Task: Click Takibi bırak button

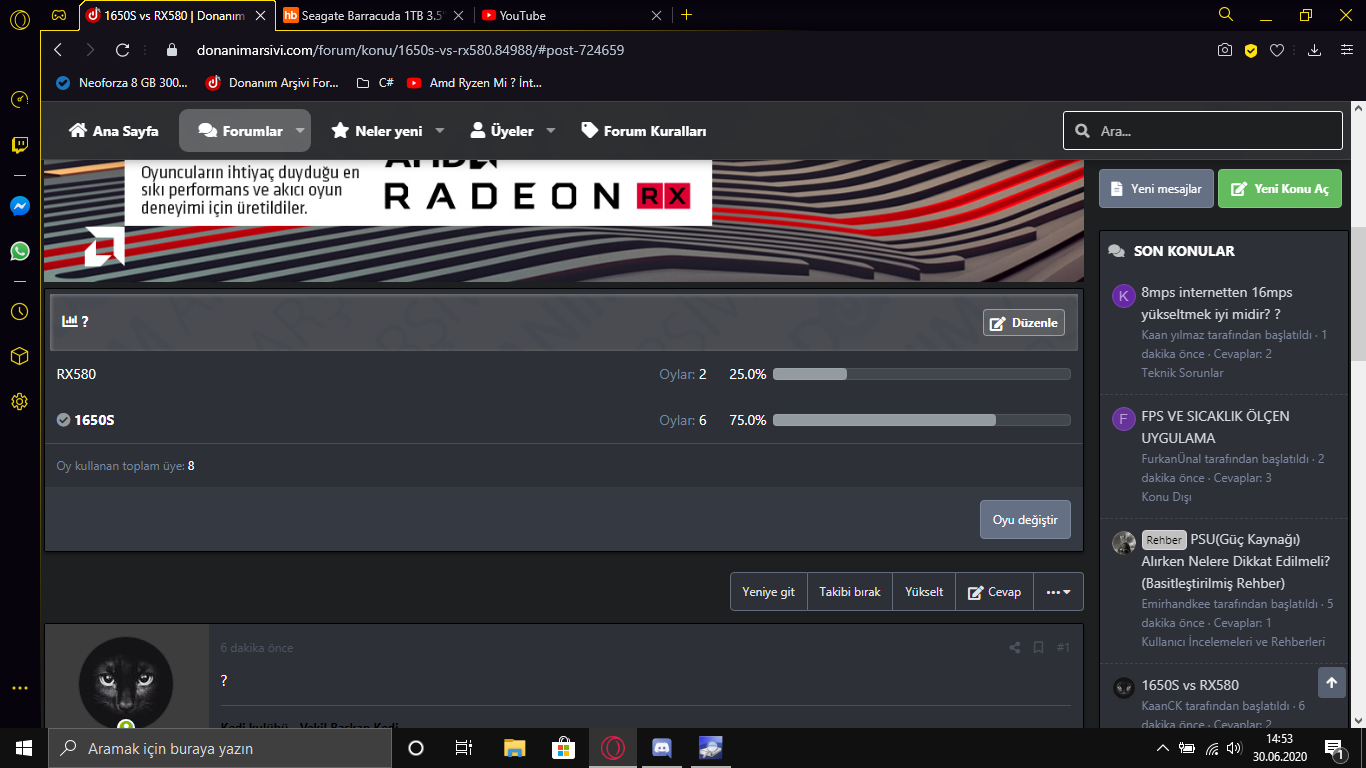Action: 850,592
